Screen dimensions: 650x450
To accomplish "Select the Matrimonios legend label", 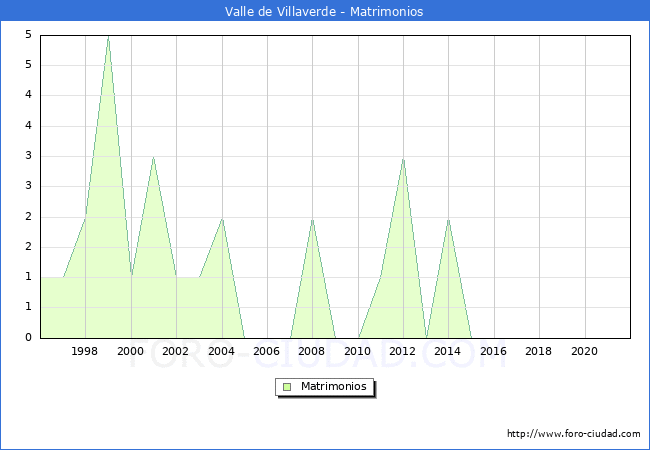I will tap(334, 387).
